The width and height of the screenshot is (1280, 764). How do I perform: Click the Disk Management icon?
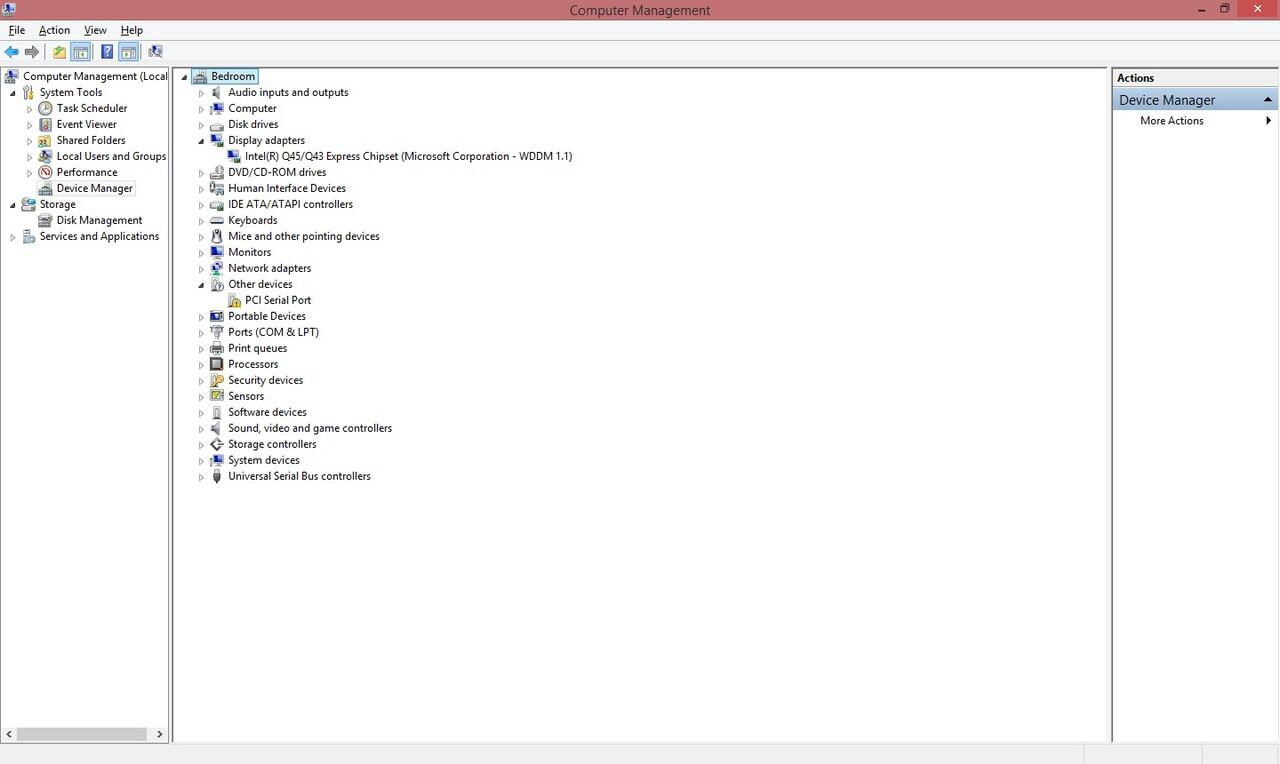tap(45, 220)
